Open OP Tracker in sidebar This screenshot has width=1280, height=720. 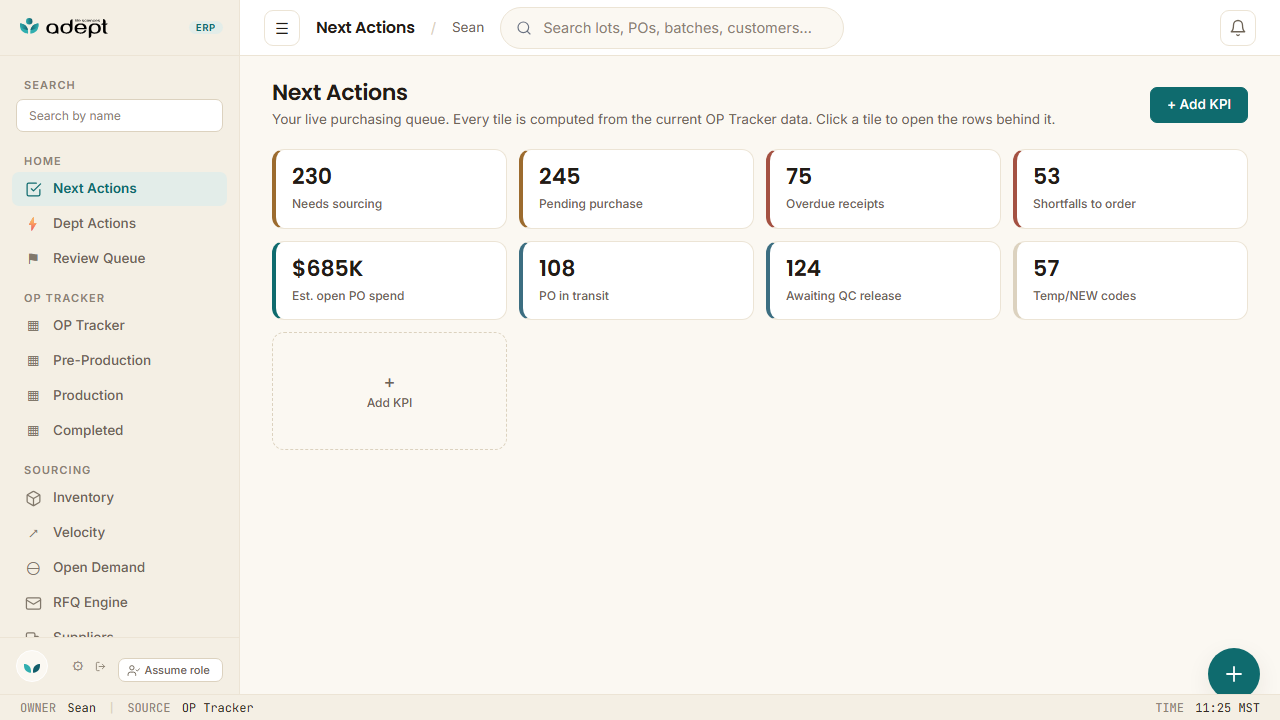pyautogui.click(x=120, y=326)
